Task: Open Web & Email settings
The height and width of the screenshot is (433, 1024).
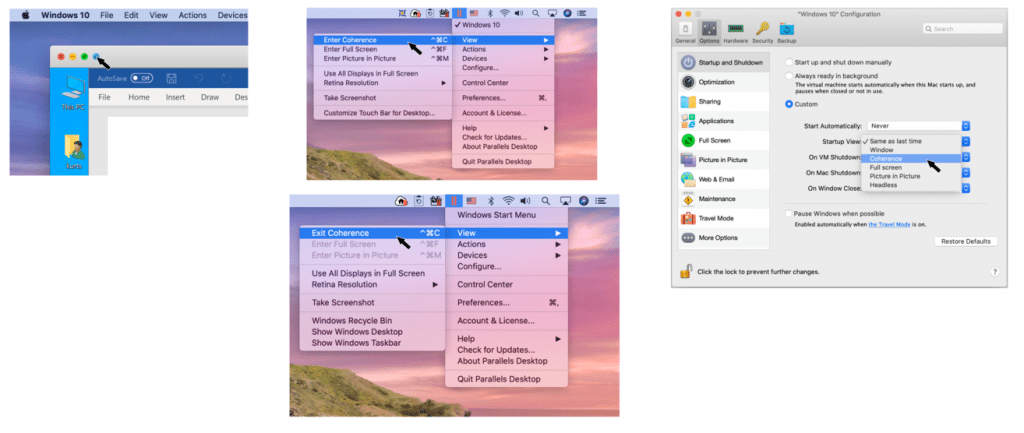Action: tap(723, 179)
